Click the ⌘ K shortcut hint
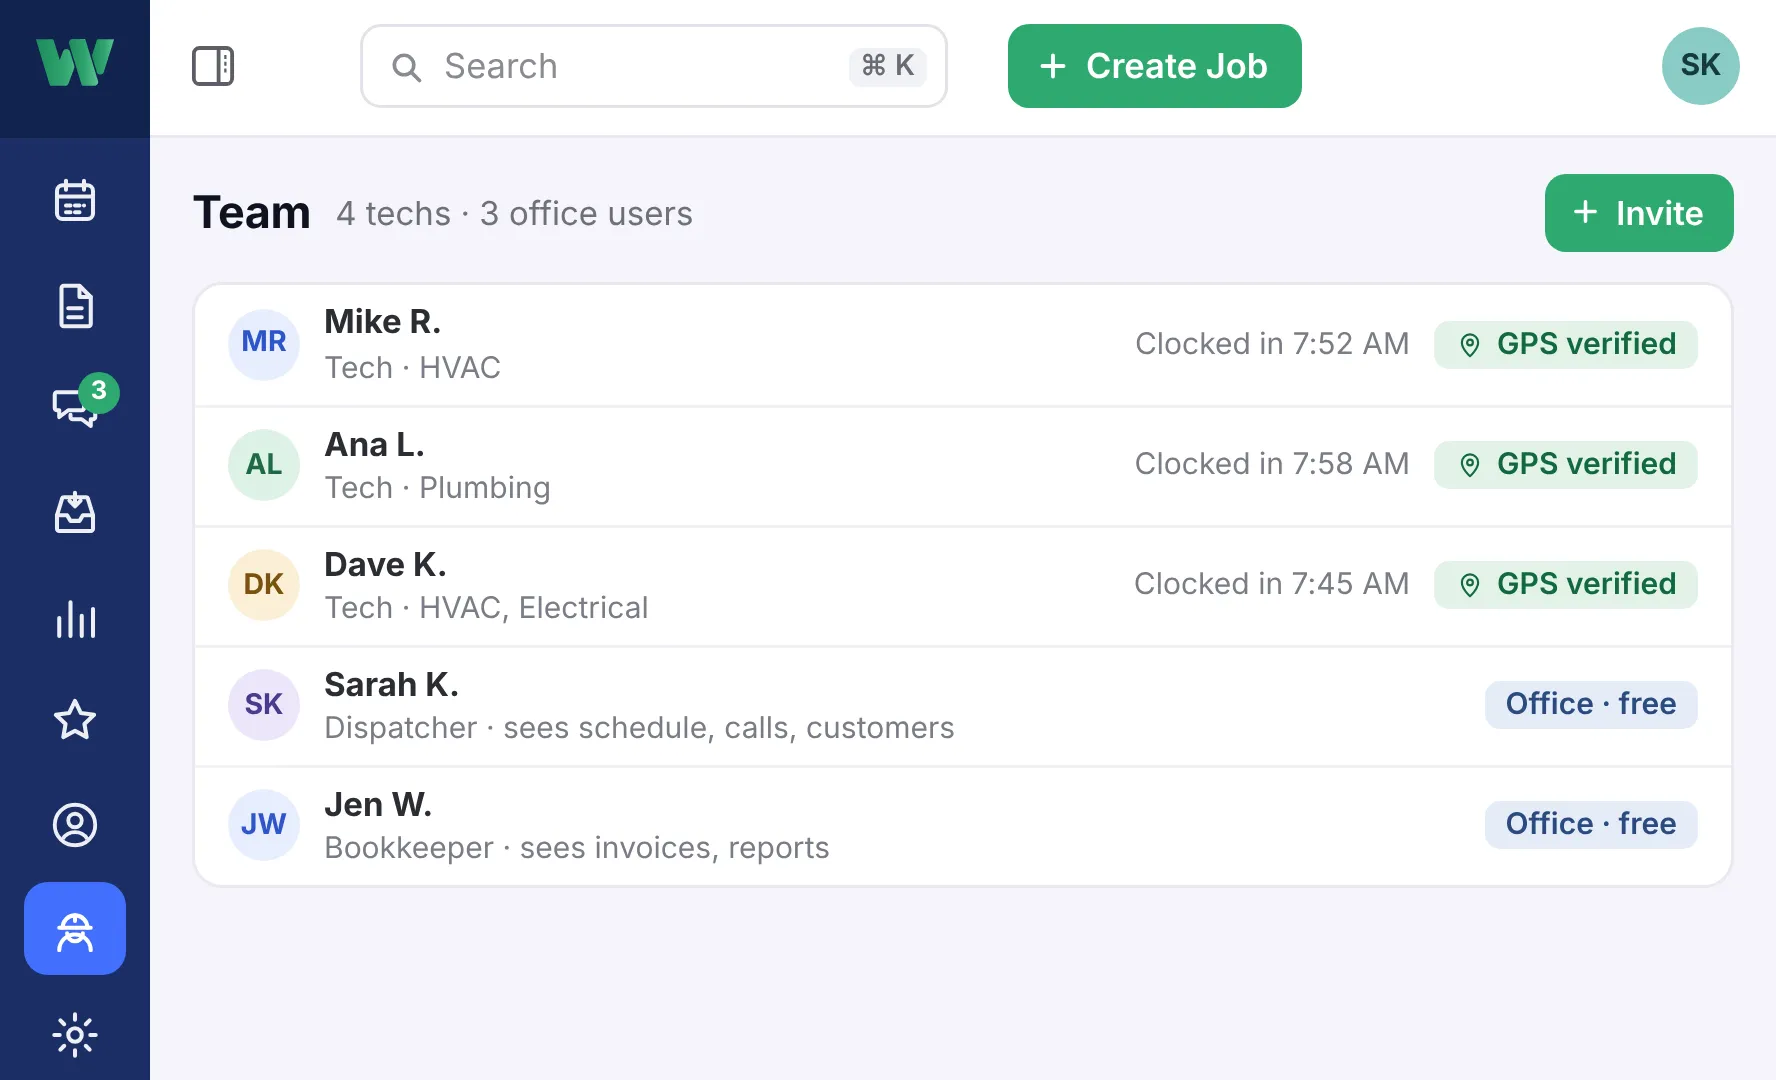Image resolution: width=1776 pixels, height=1080 pixels. point(888,66)
